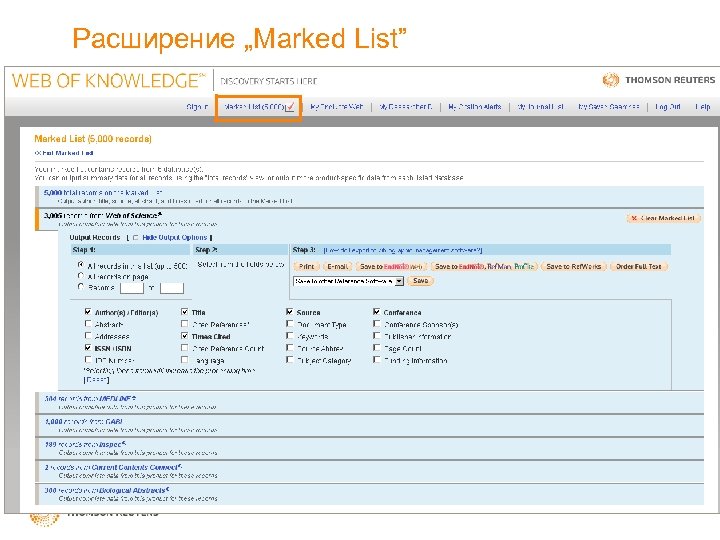Viewport: 720px width, 540px height.
Task: Select All records in this list radio
Action: [x=81, y=265]
